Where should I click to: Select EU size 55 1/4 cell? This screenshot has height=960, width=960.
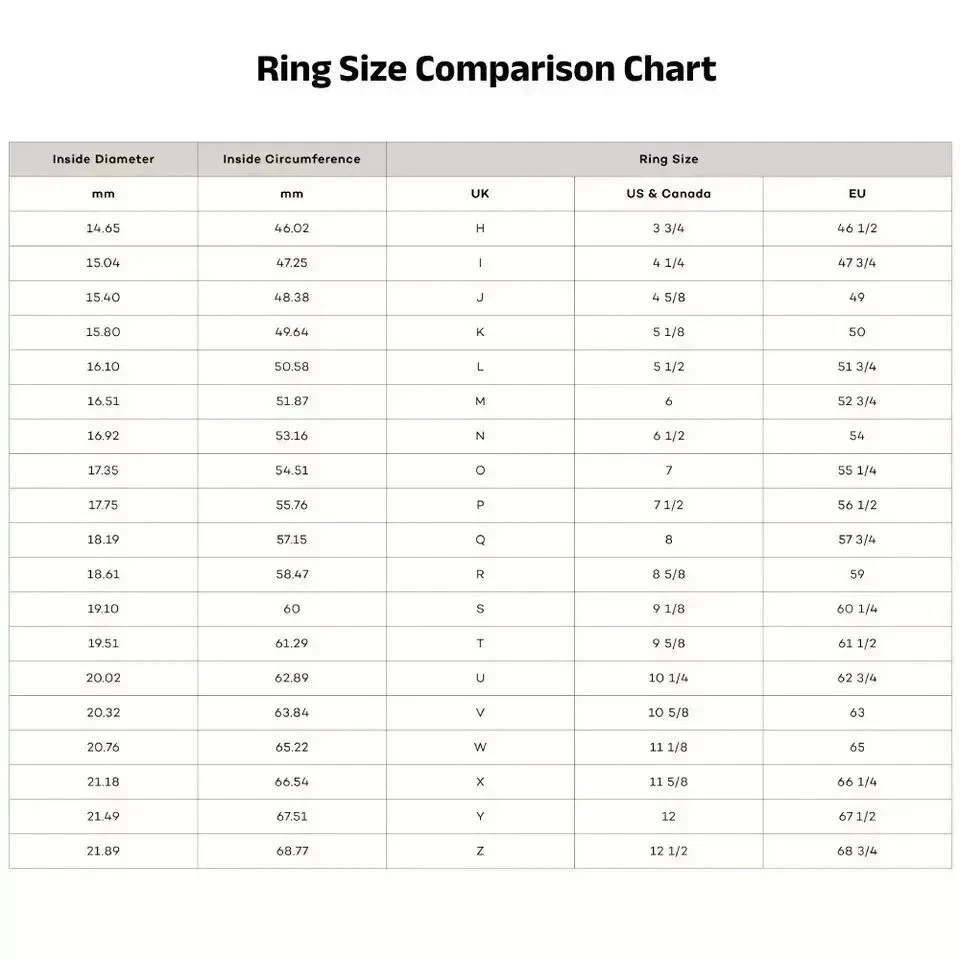[x=857, y=470]
